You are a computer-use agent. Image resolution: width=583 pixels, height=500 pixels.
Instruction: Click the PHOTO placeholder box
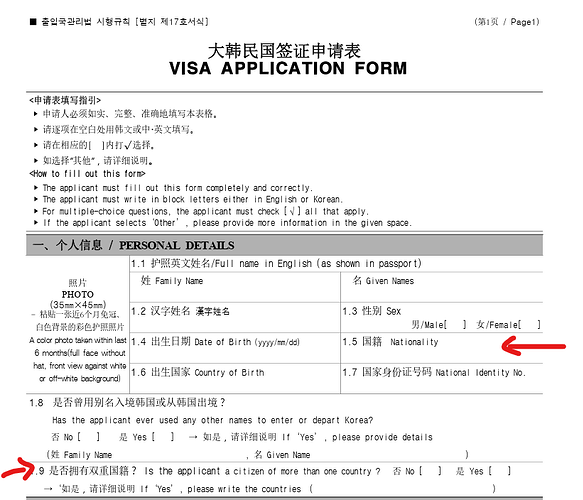(78, 325)
